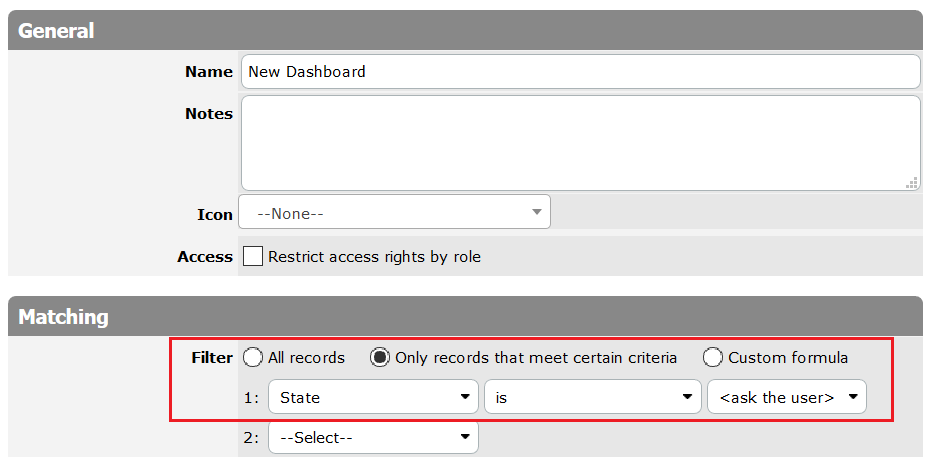
Task: Click the Access label
Action: (x=205, y=257)
